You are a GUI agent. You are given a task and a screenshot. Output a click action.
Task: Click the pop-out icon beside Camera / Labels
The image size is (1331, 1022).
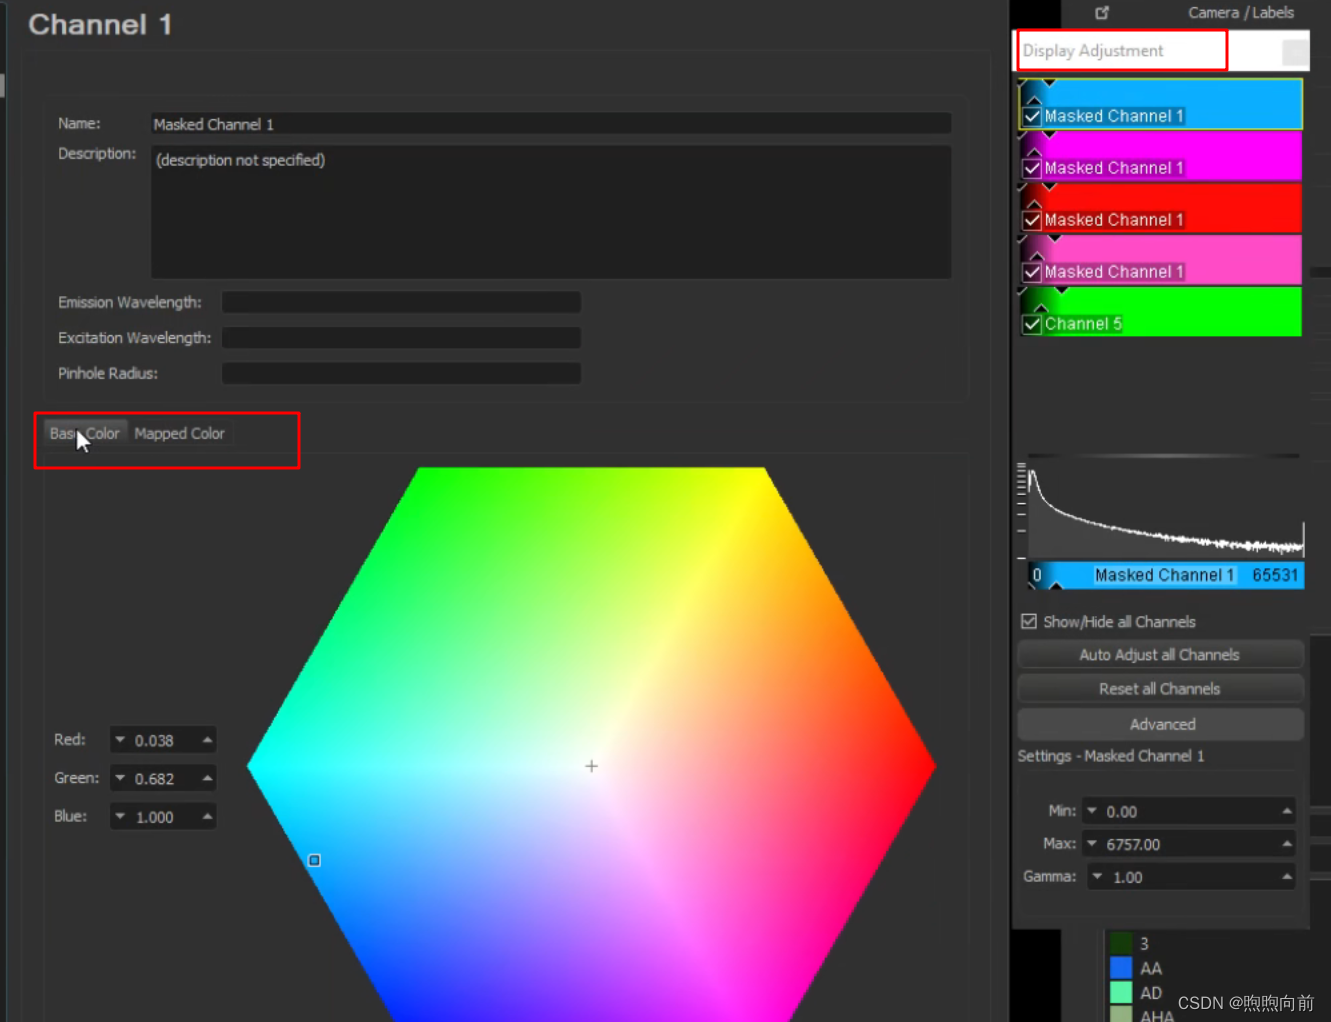coord(1102,13)
